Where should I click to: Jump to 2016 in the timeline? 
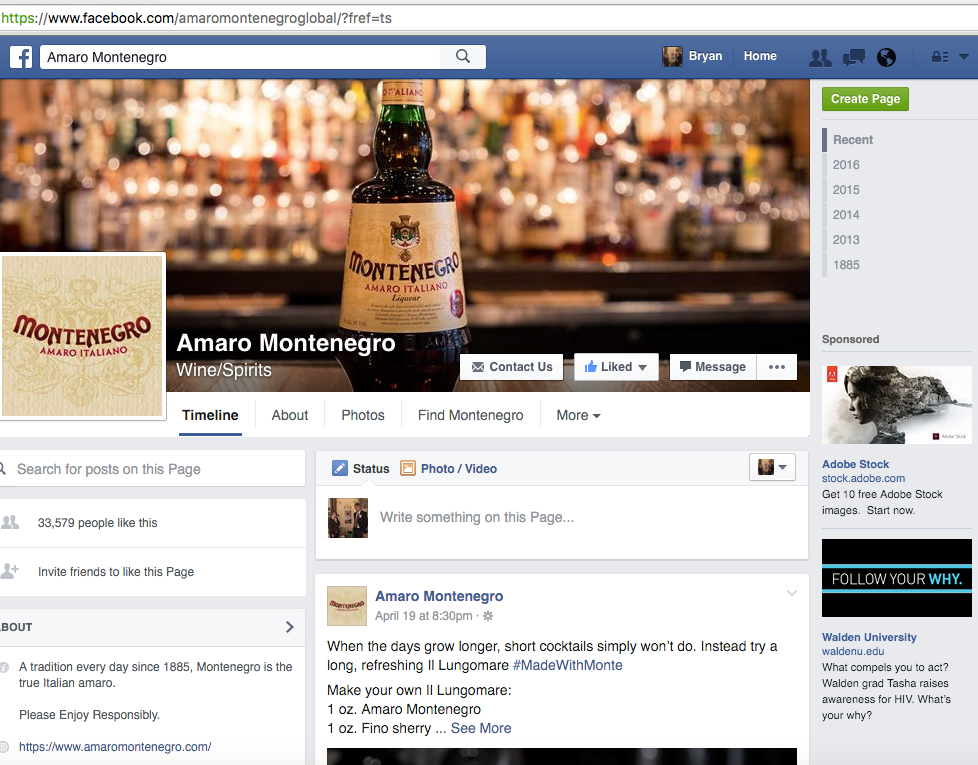coord(846,165)
